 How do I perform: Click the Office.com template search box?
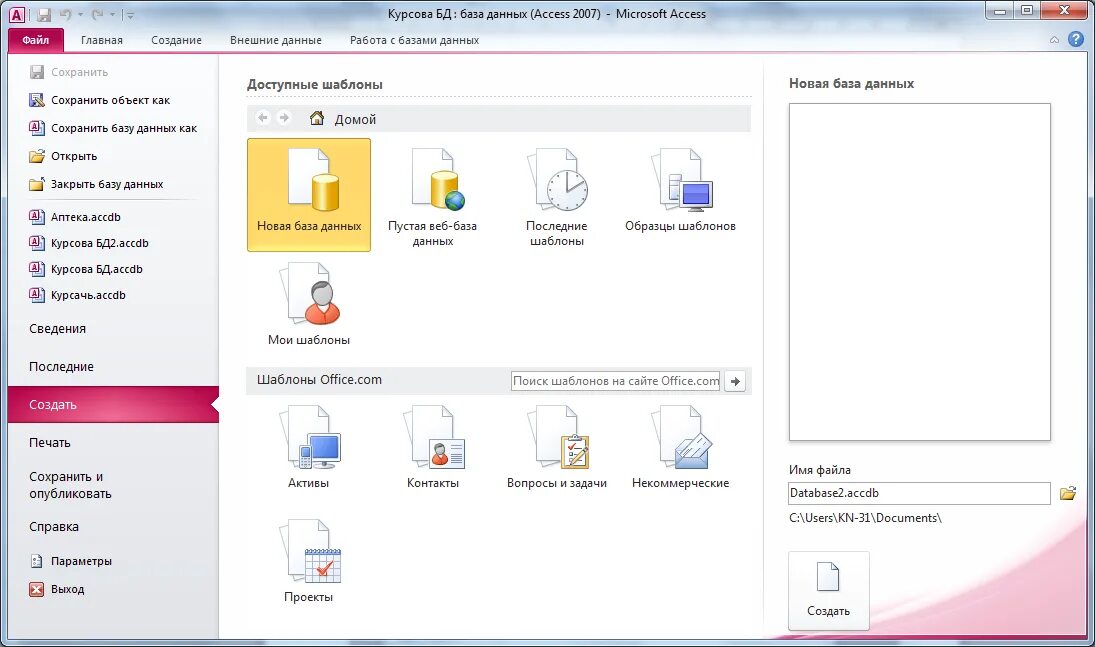[x=616, y=381]
